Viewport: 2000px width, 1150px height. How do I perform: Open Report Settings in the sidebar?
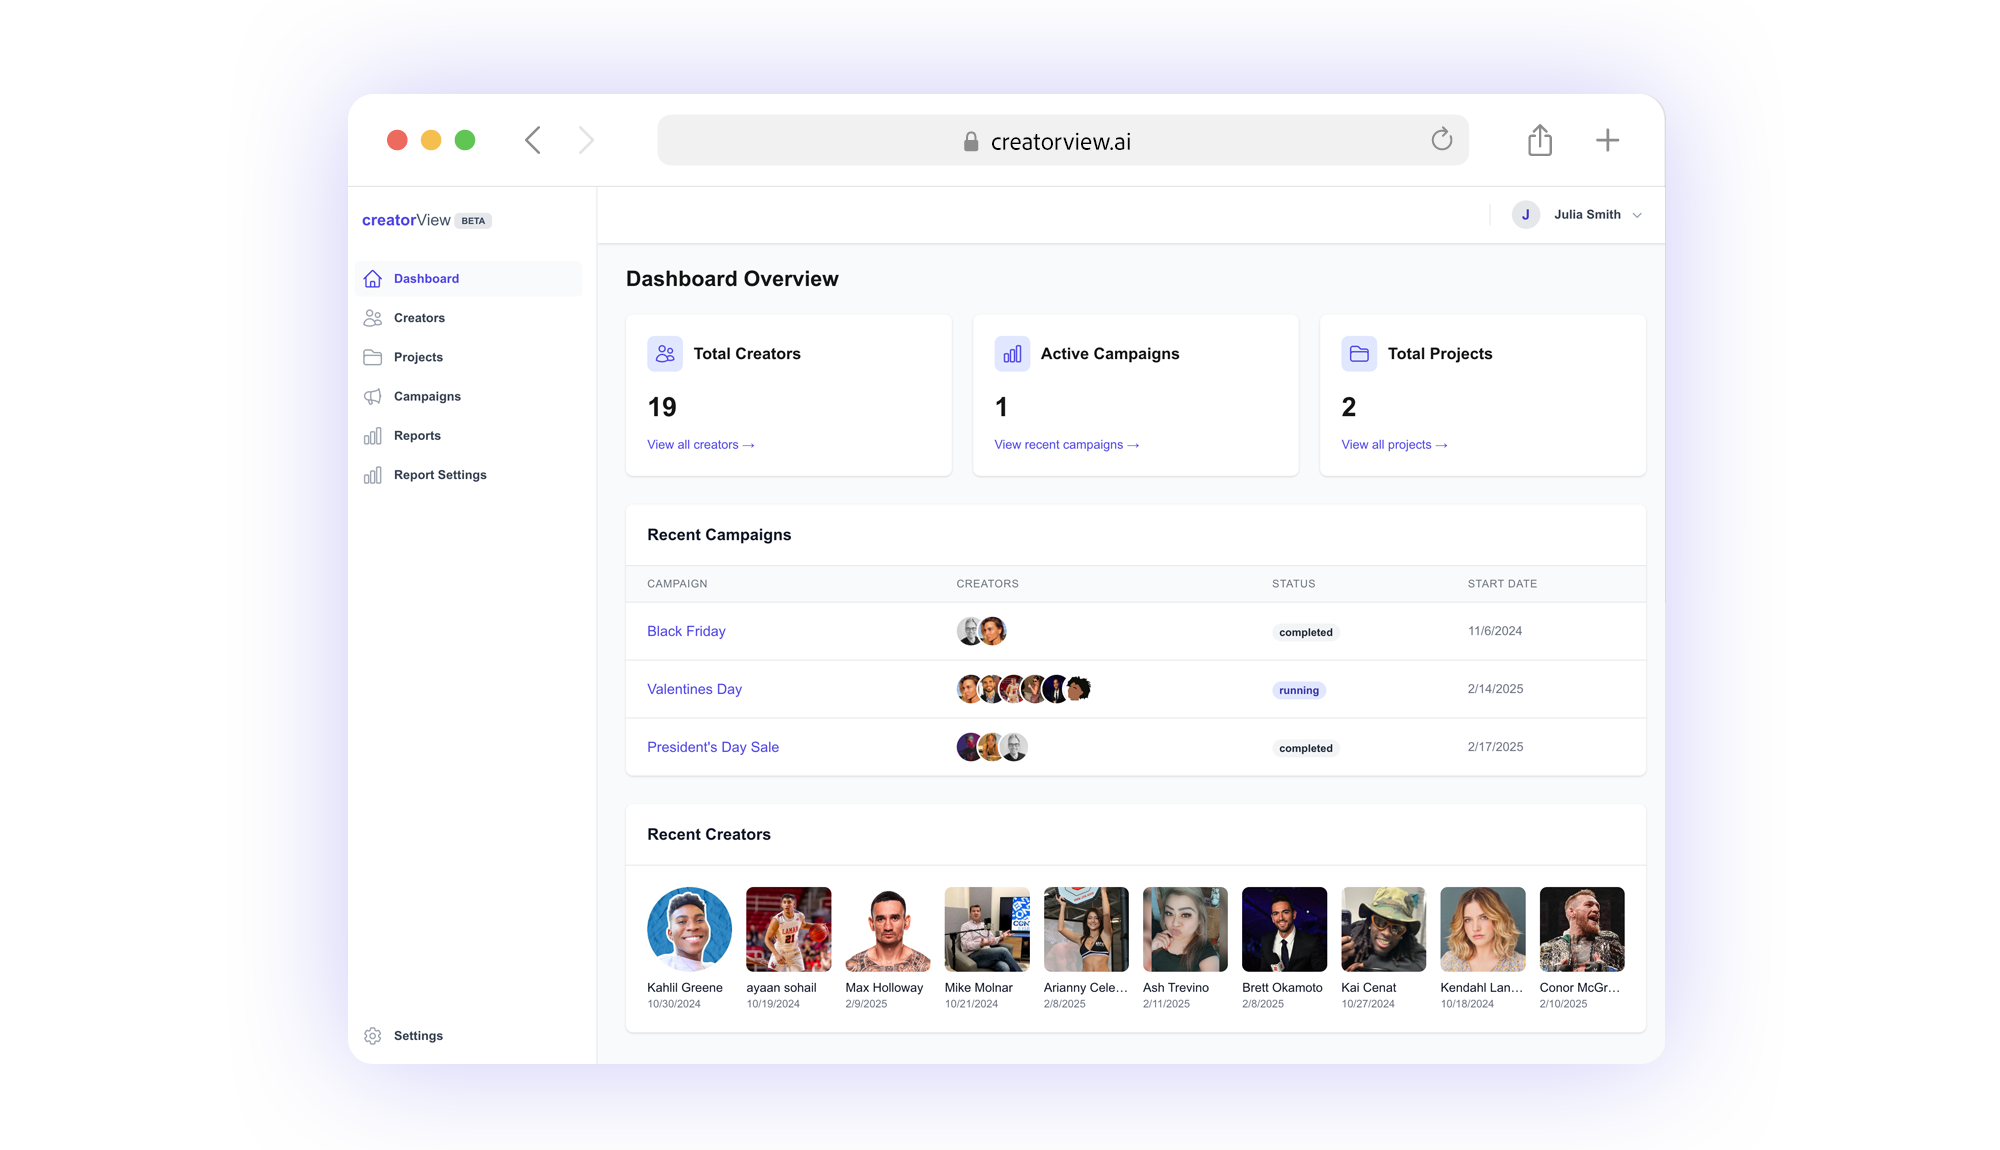click(440, 475)
